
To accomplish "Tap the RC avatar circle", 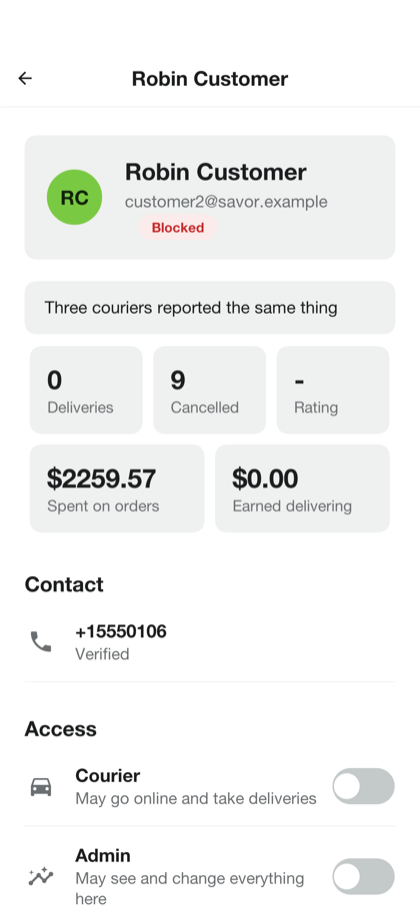I will pos(74,197).
